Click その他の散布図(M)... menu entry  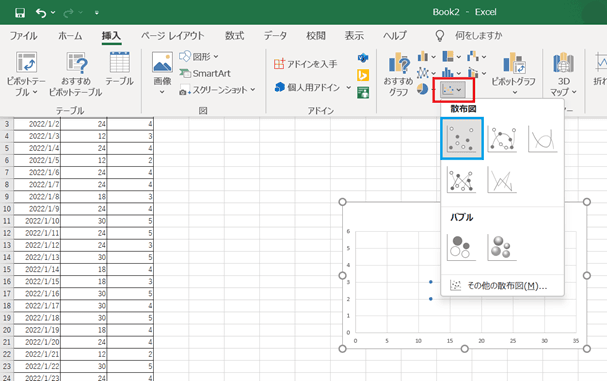(502, 286)
